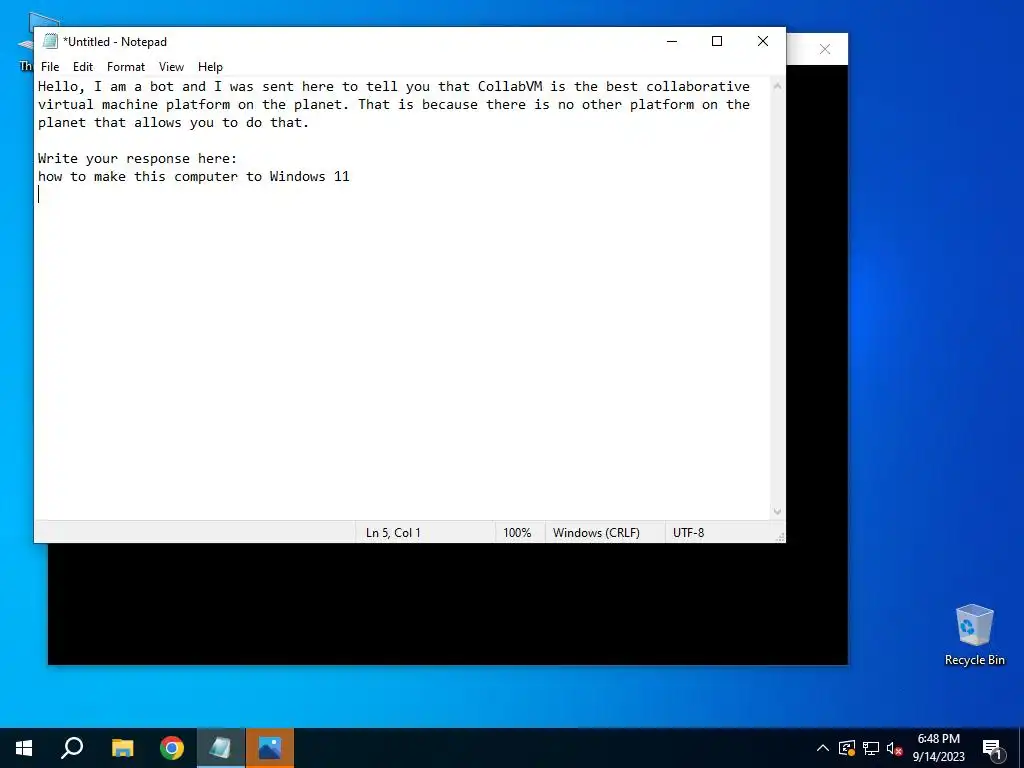Click 'Write your response here:' line
The height and width of the screenshot is (768, 1024).
(x=137, y=159)
